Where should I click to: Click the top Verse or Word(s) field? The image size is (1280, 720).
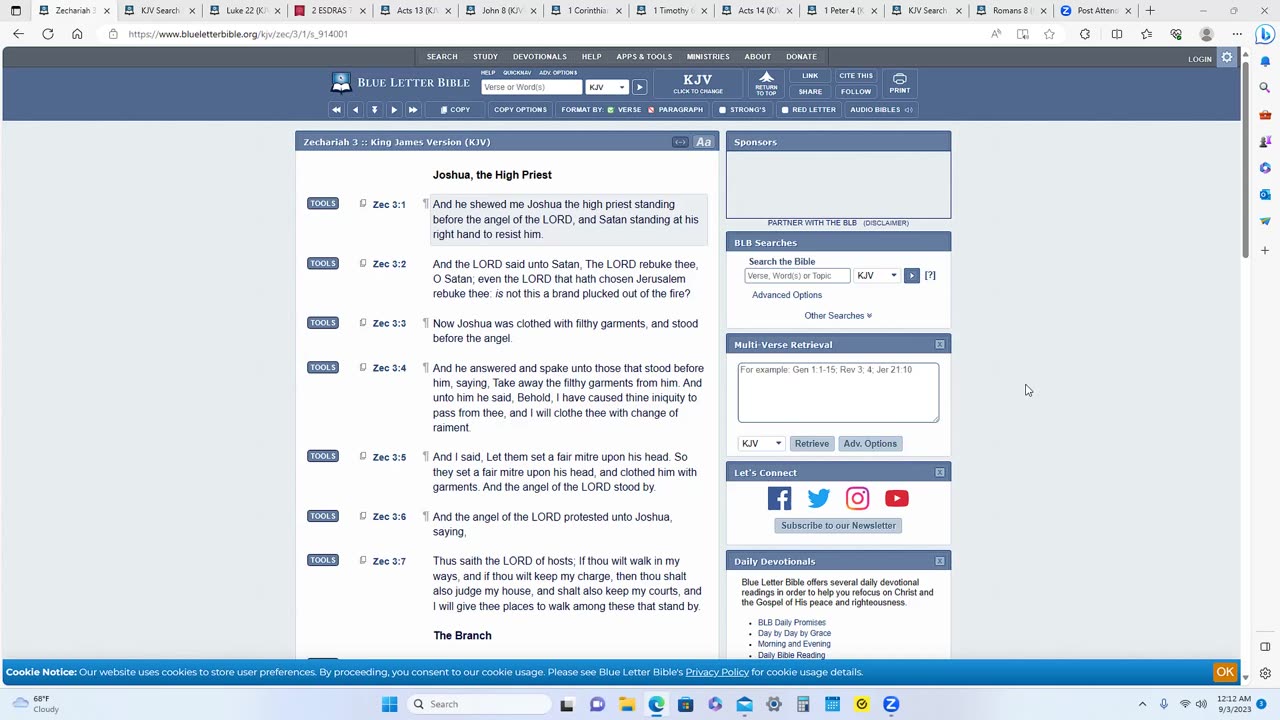pyautogui.click(x=531, y=87)
